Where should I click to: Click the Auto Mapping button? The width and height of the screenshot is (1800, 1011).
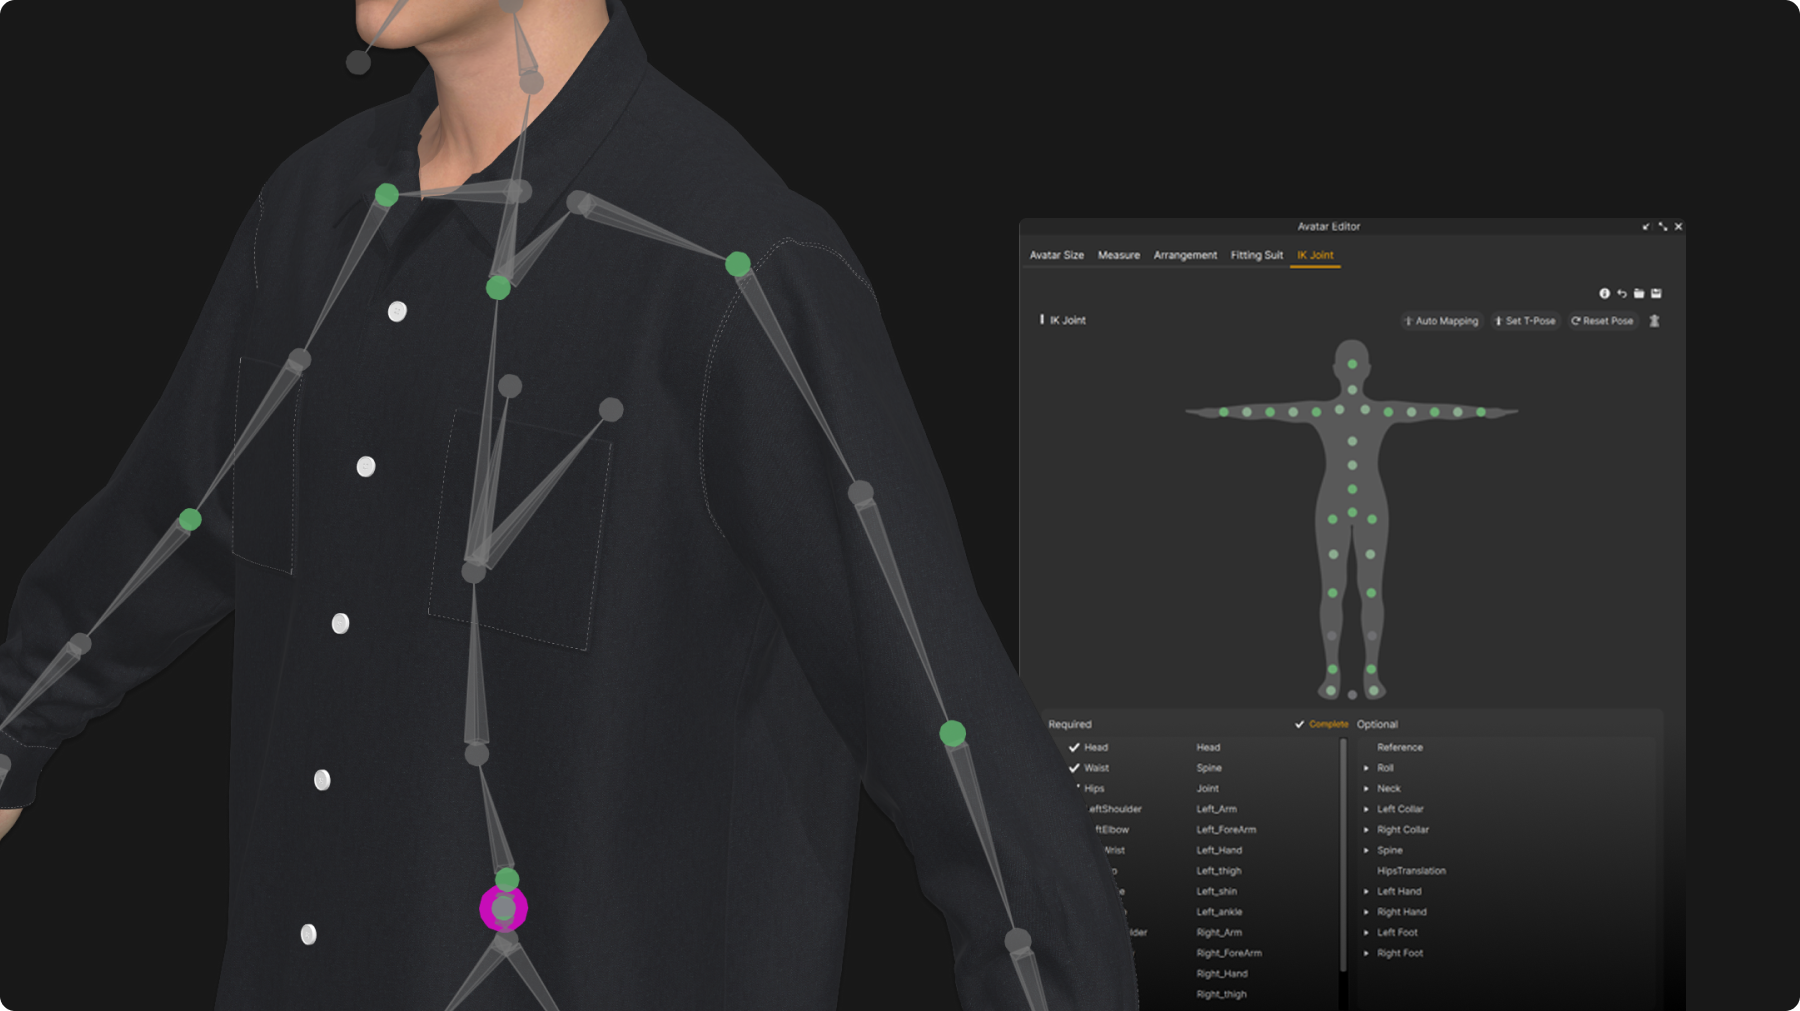pos(1441,321)
